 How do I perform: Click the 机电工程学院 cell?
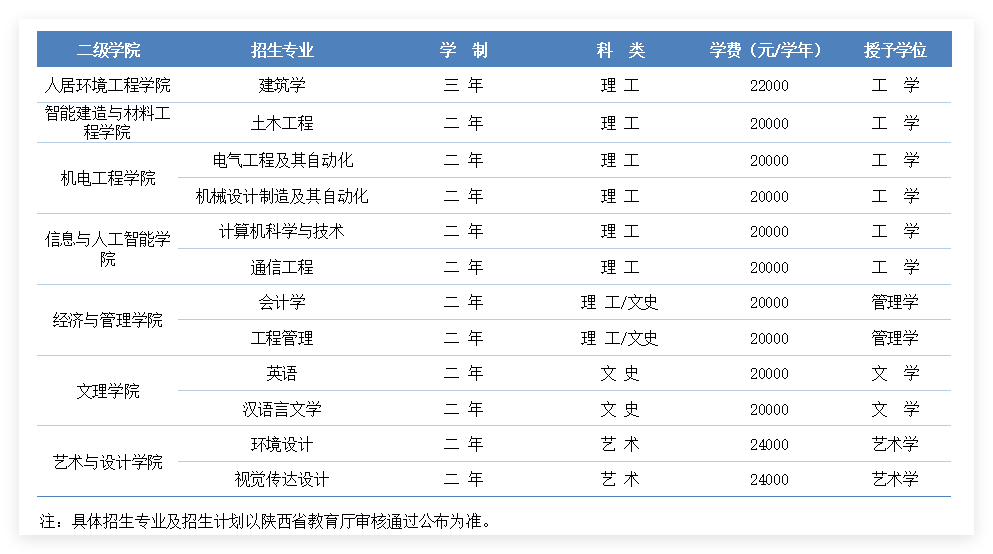108,178
